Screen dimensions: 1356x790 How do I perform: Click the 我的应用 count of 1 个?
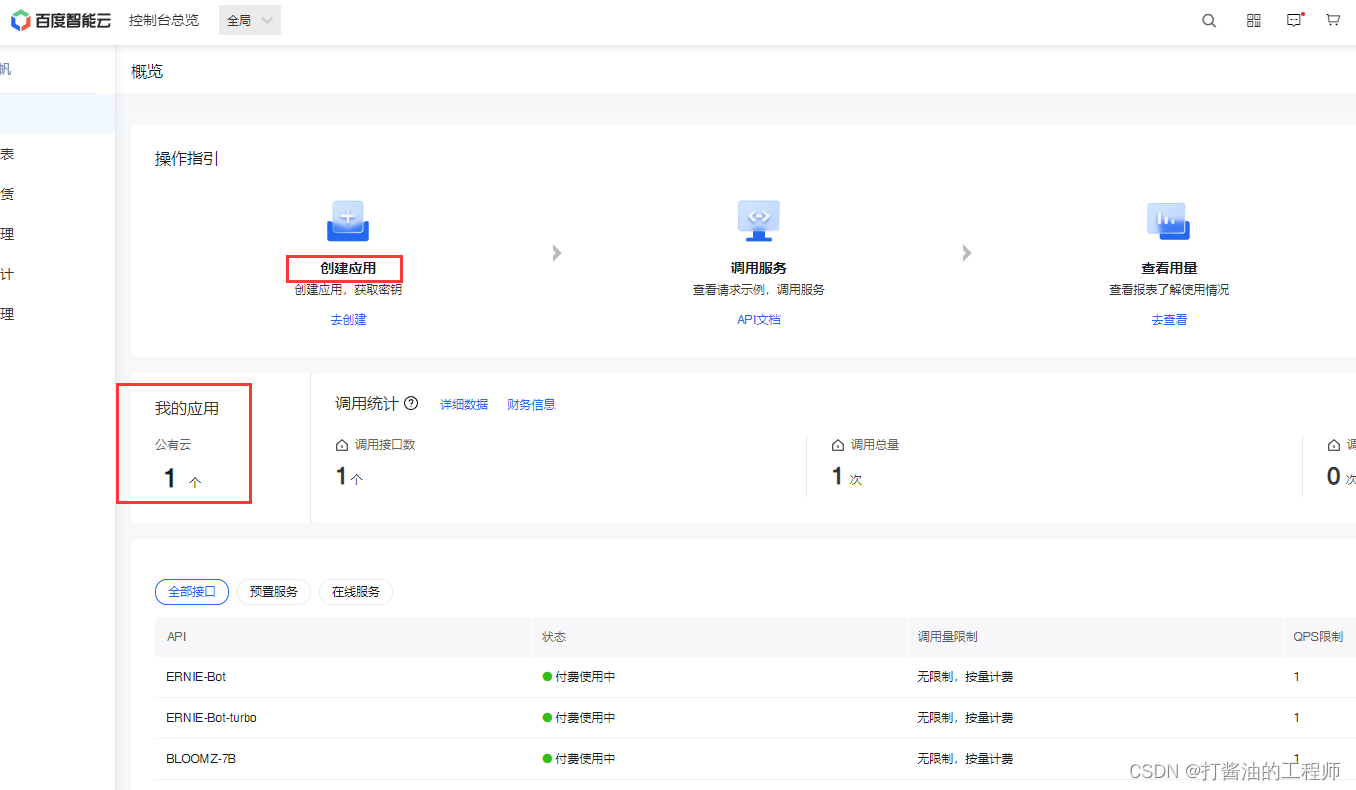183,479
